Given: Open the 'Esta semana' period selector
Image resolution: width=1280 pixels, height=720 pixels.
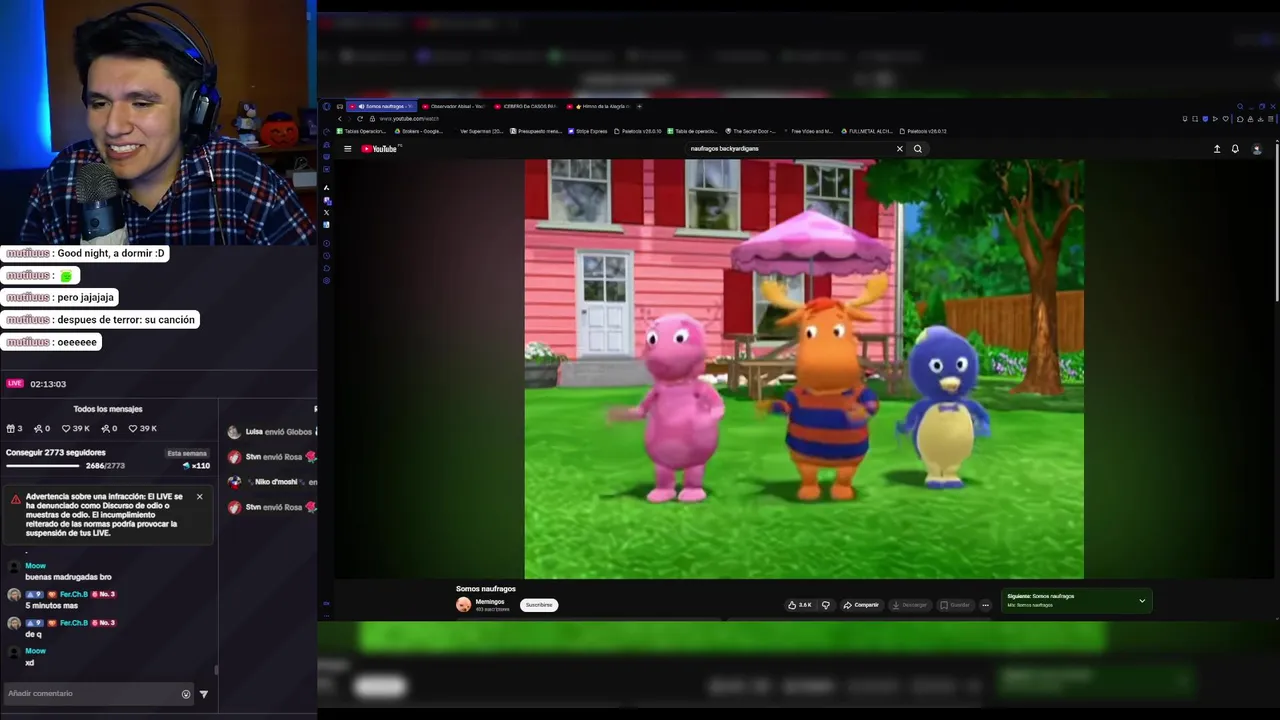Looking at the screenshot, I should tap(187, 453).
